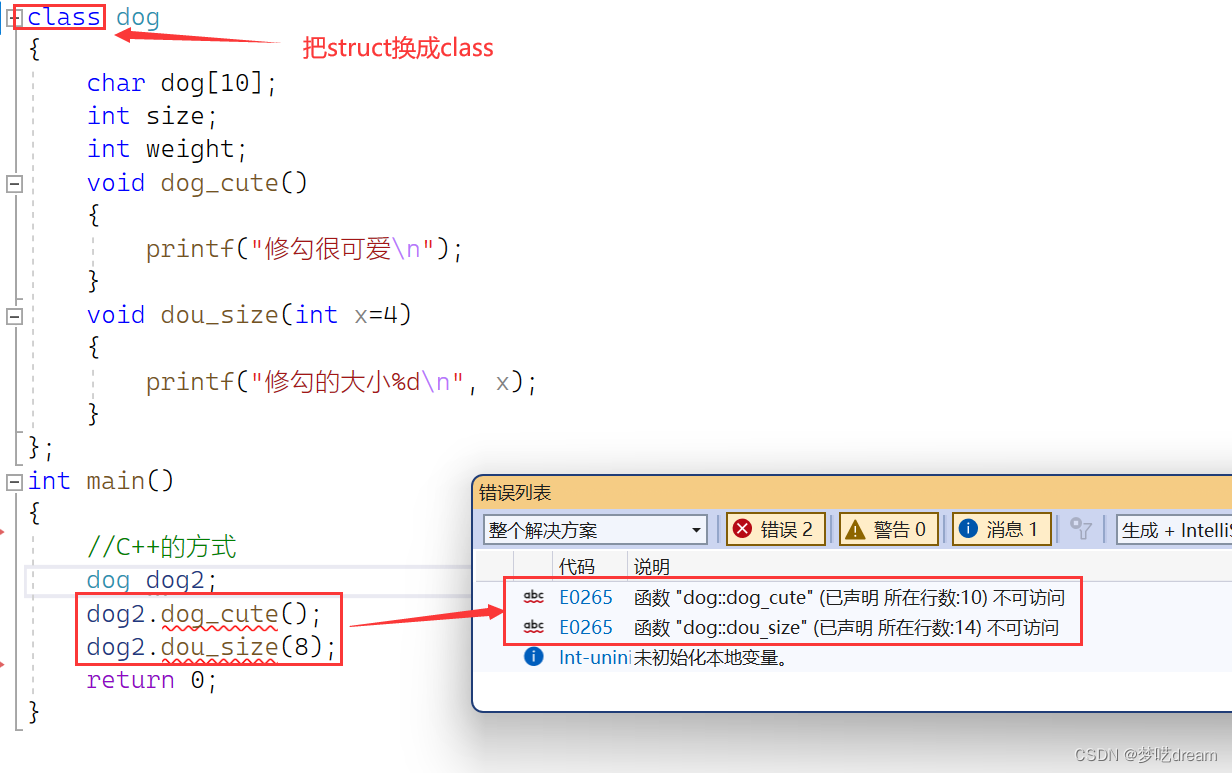
Task: Click the 说明 column header
Action: [651, 567]
